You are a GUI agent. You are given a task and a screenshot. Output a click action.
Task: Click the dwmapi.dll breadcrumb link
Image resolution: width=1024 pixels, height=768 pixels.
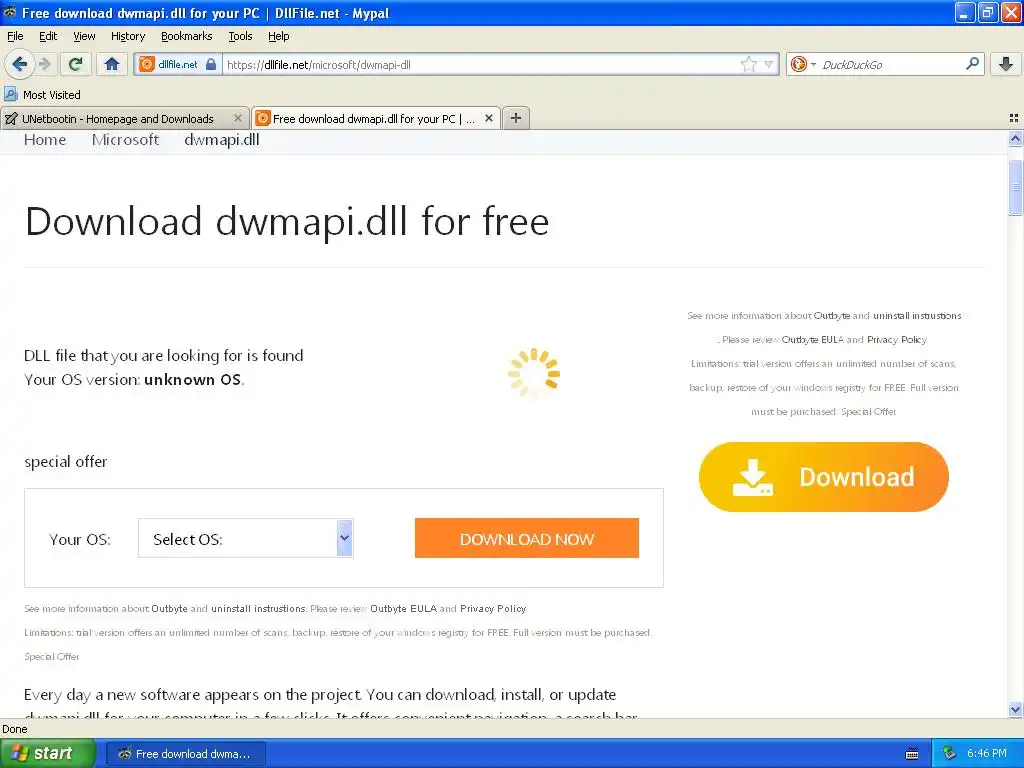pyautogui.click(x=221, y=140)
